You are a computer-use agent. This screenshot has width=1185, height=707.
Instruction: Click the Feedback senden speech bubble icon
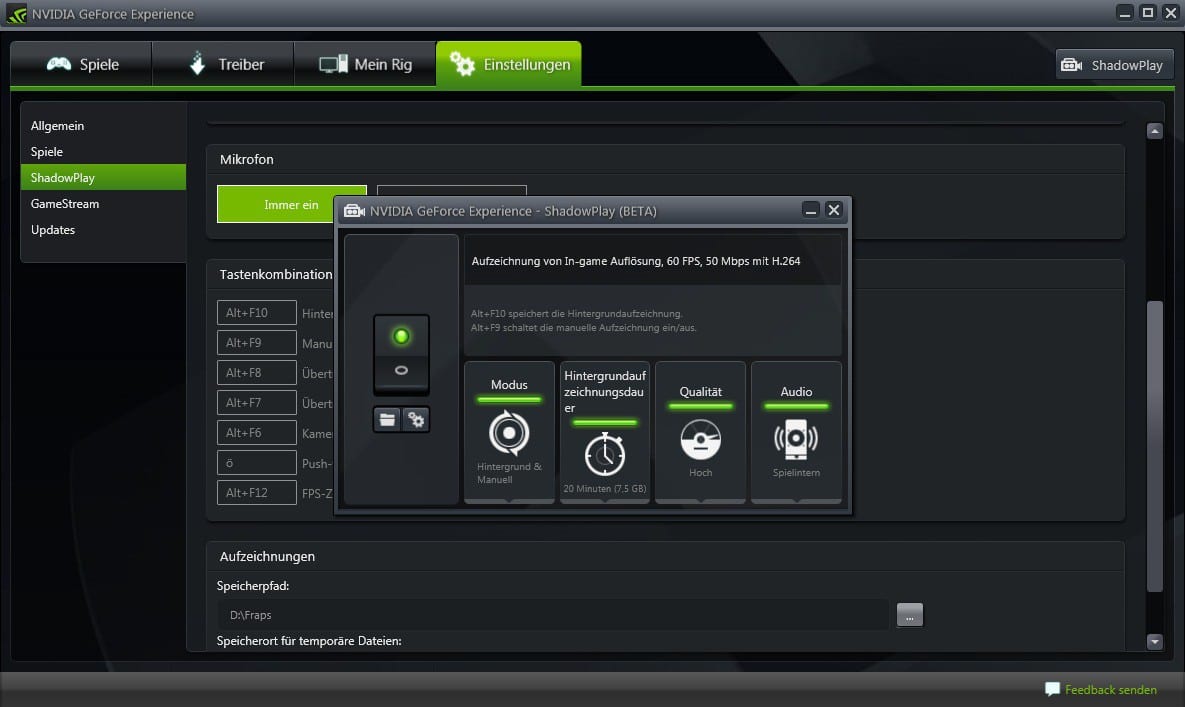tap(1052, 689)
